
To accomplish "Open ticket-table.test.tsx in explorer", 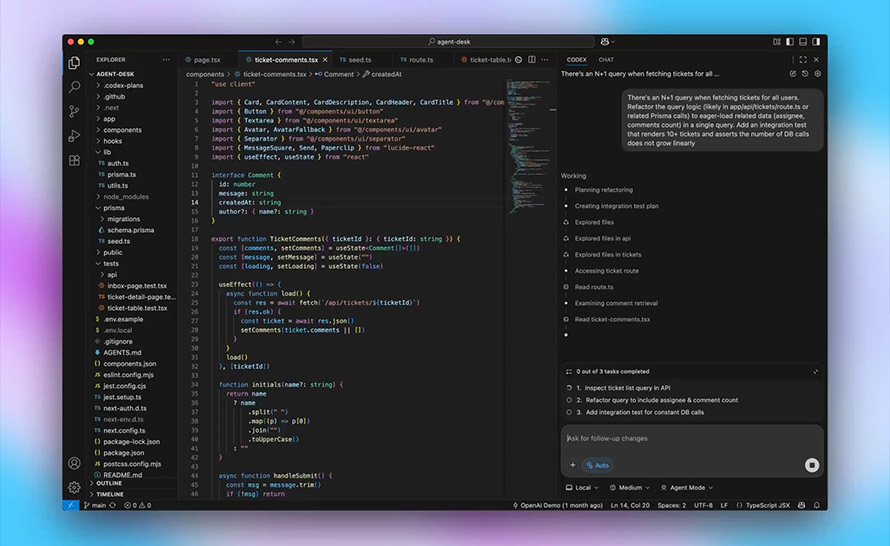I will [x=137, y=308].
